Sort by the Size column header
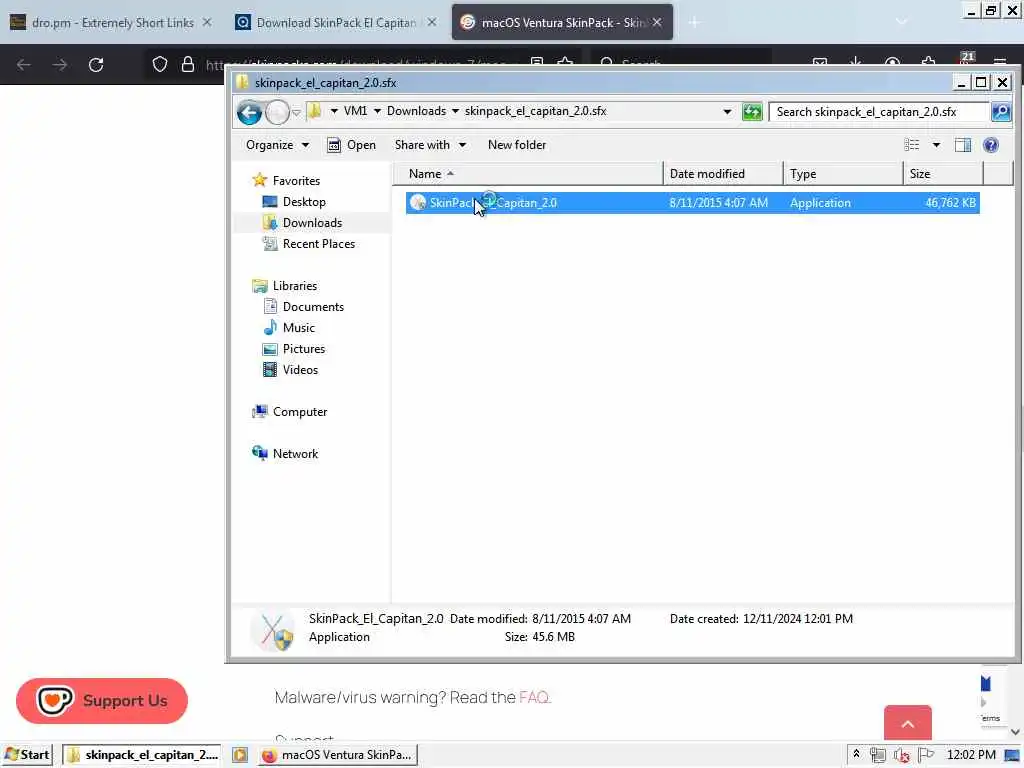The width and height of the screenshot is (1024, 768). click(x=943, y=174)
